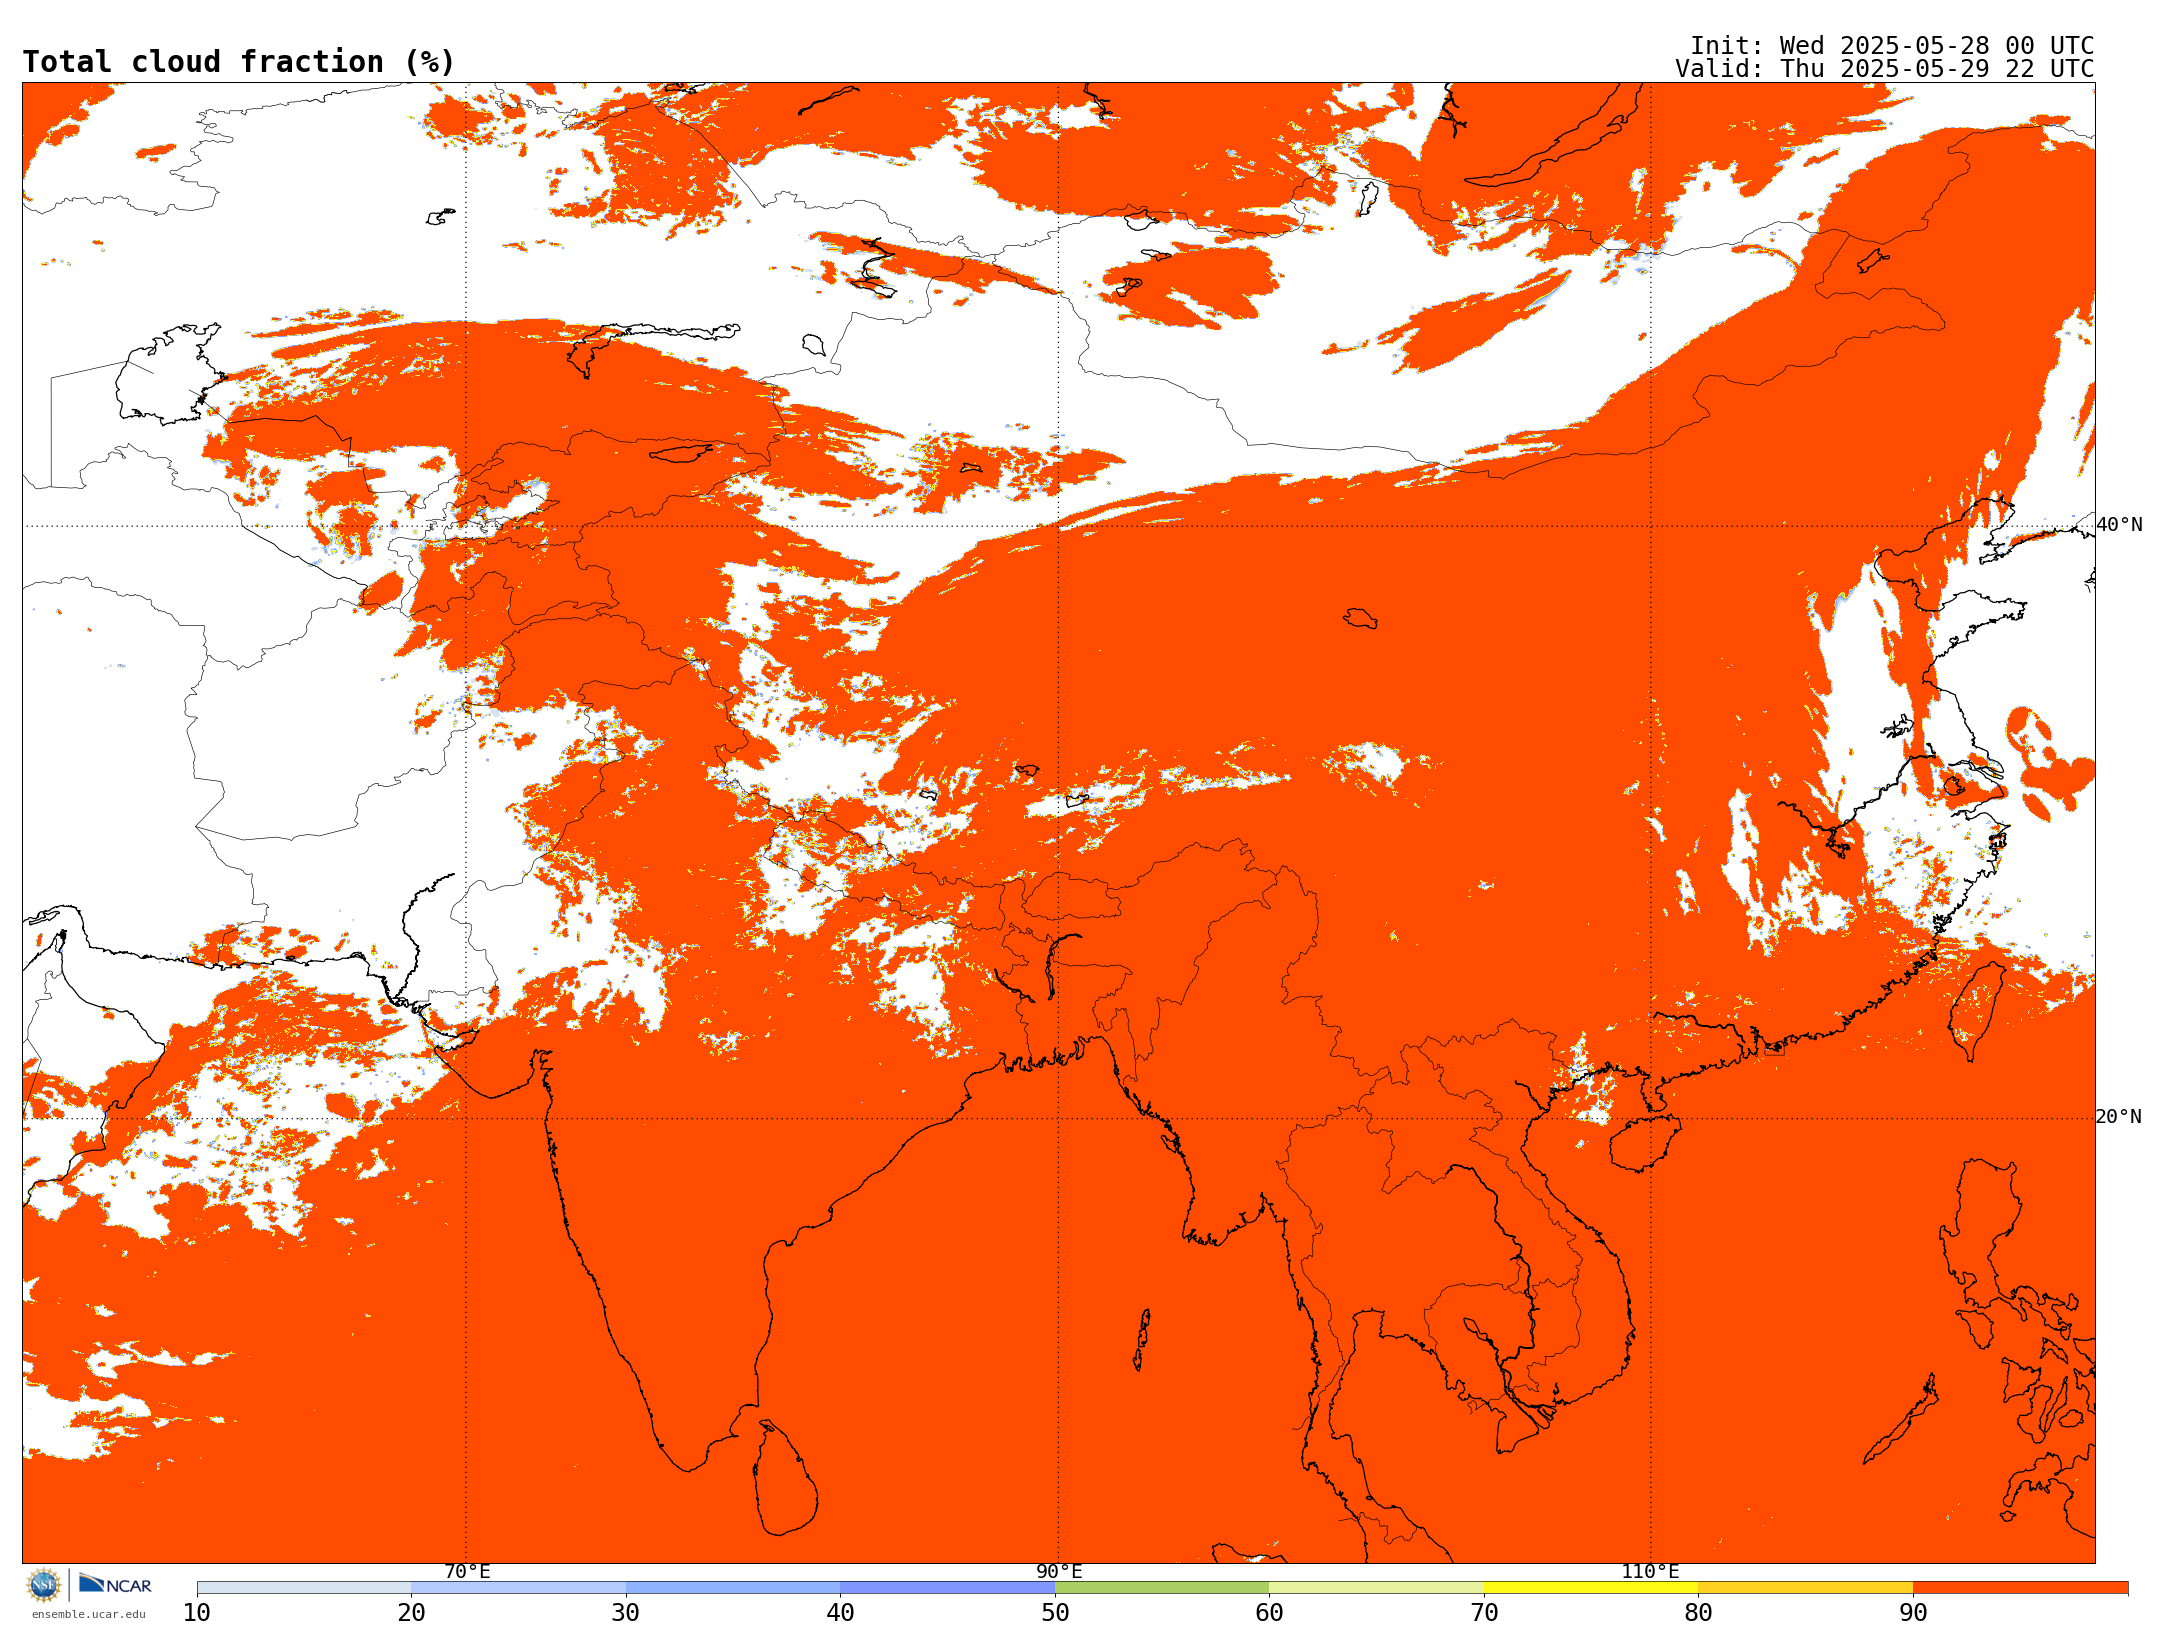Pick the 10-20 pale gray colorbar segment
Screen dimensions: 2160x1626
coord(304,1588)
